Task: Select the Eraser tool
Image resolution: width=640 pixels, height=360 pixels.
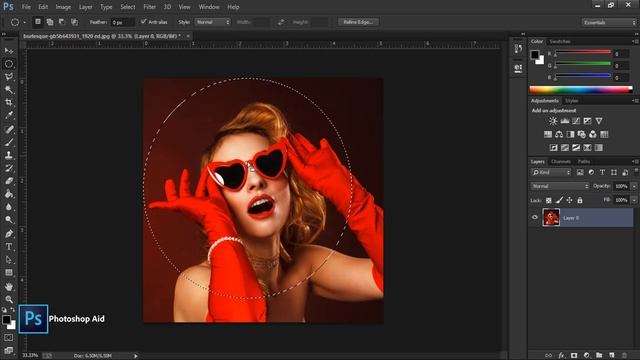Action: pyautogui.click(x=9, y=181)
